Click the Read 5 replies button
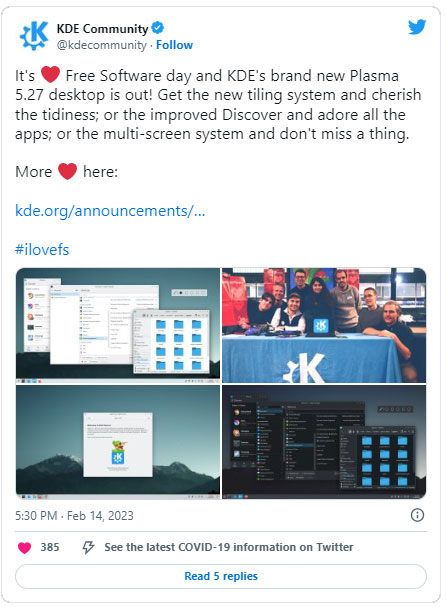Viewport: 446px width, 608px height. click(x=221, y=576)
